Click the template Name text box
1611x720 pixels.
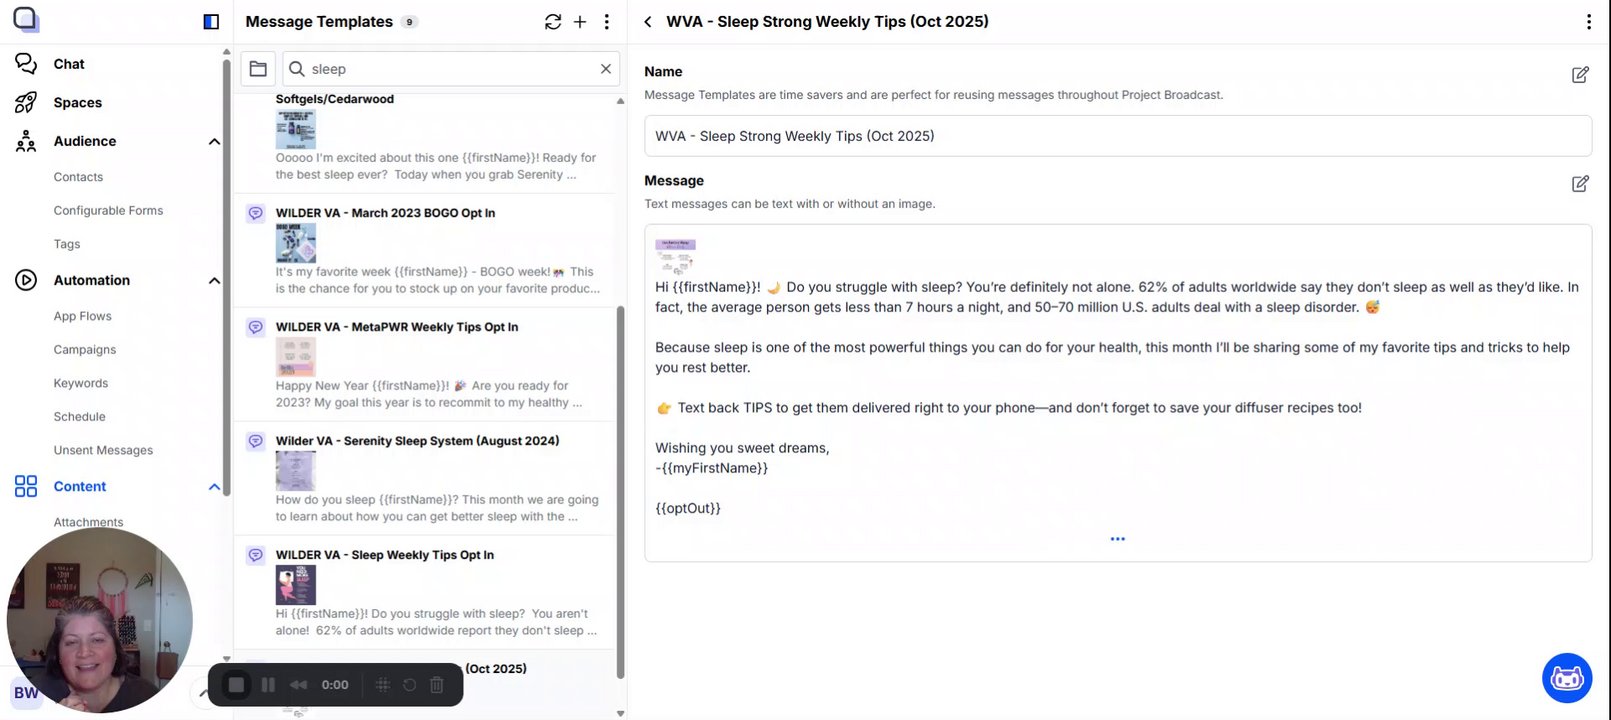[1117, 136]
